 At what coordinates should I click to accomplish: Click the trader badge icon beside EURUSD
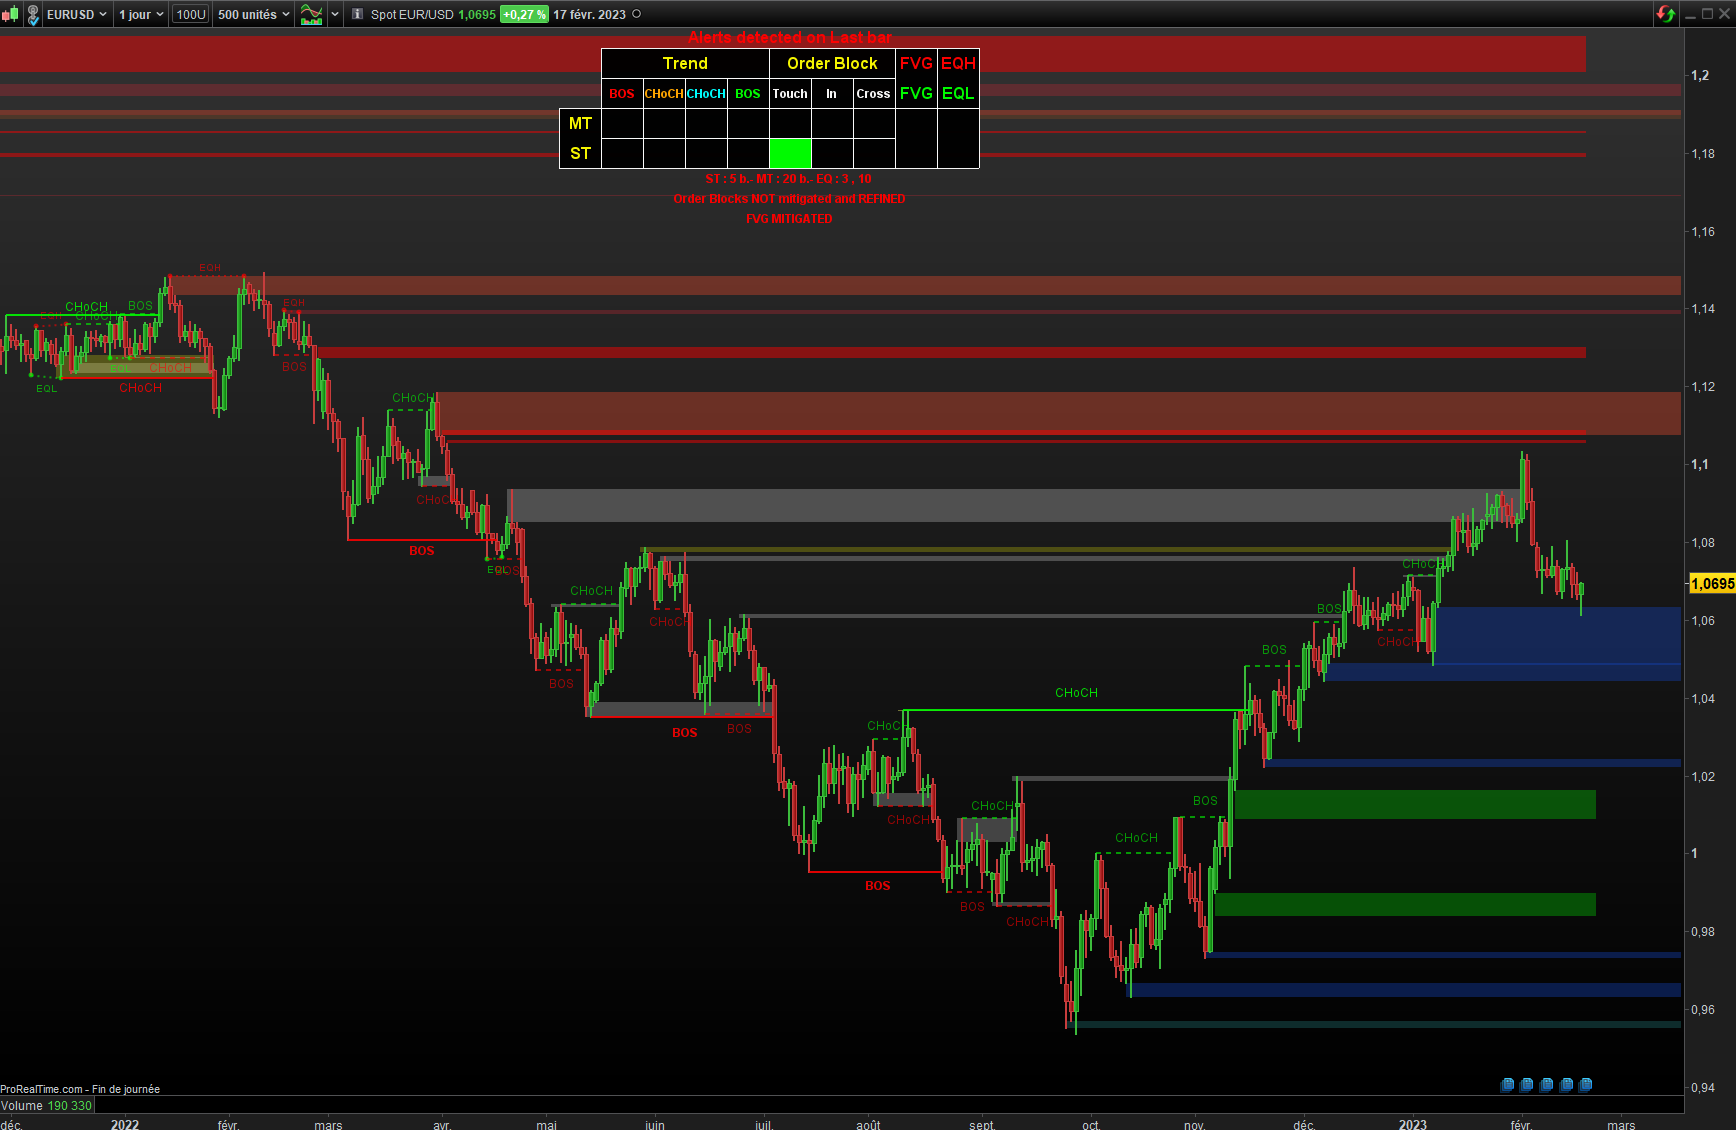[33, 14]
